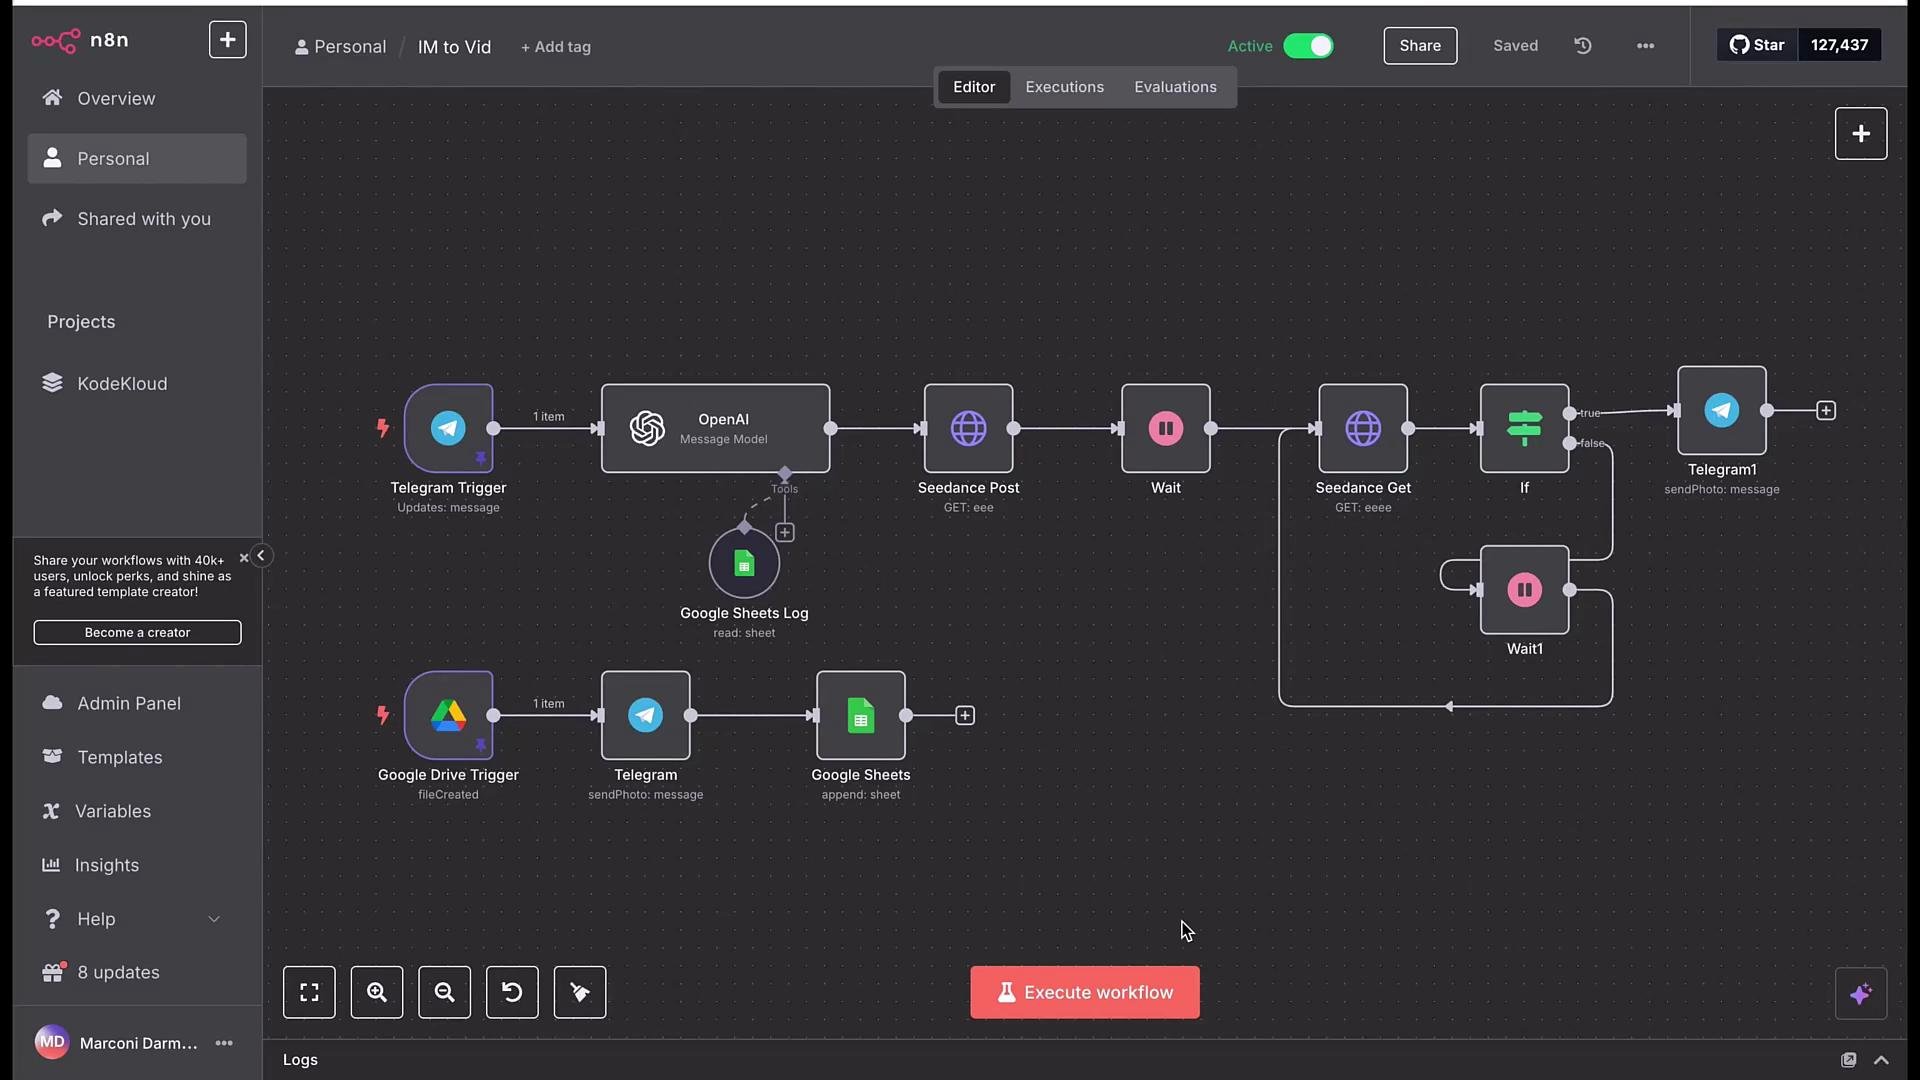Screen dimensions: 1920x1080
Task: Zoom out of the canvas
Action: 445,992
